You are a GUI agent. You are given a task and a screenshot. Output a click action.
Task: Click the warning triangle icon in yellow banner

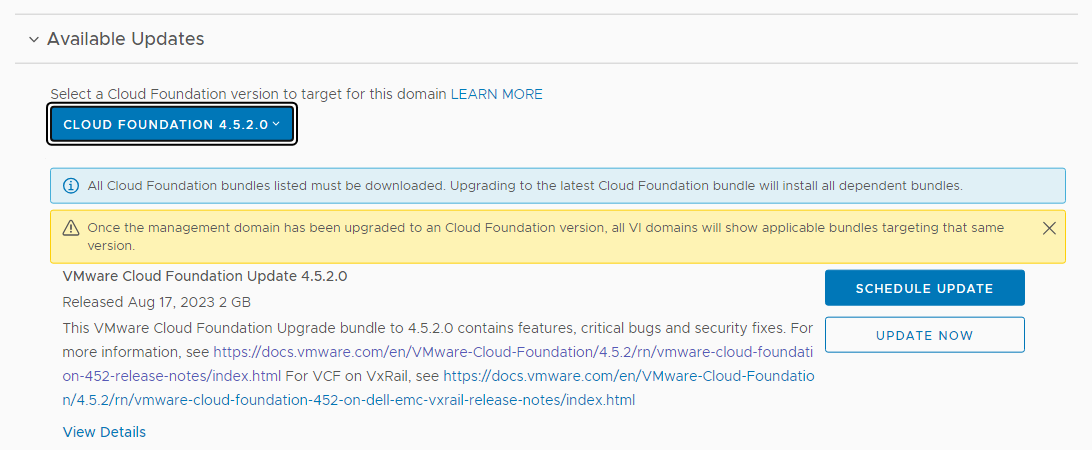point(71,228)
